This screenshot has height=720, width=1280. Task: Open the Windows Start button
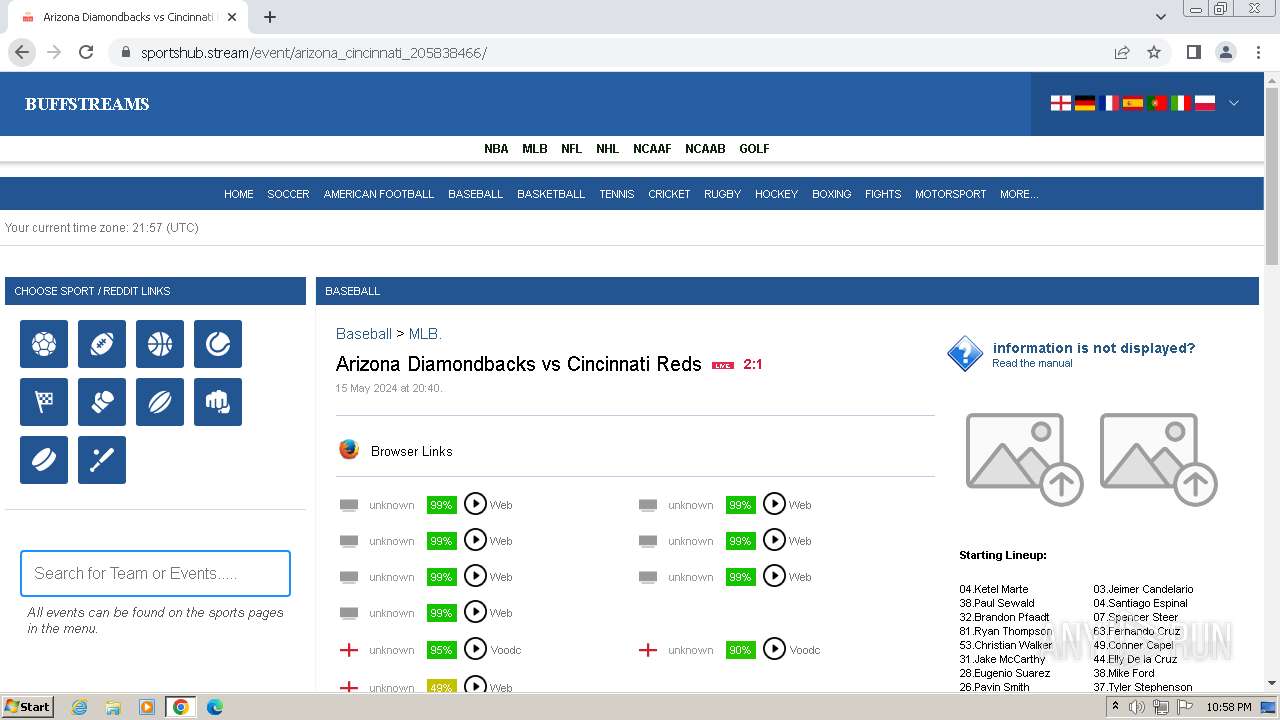click(x=28, y=707)
